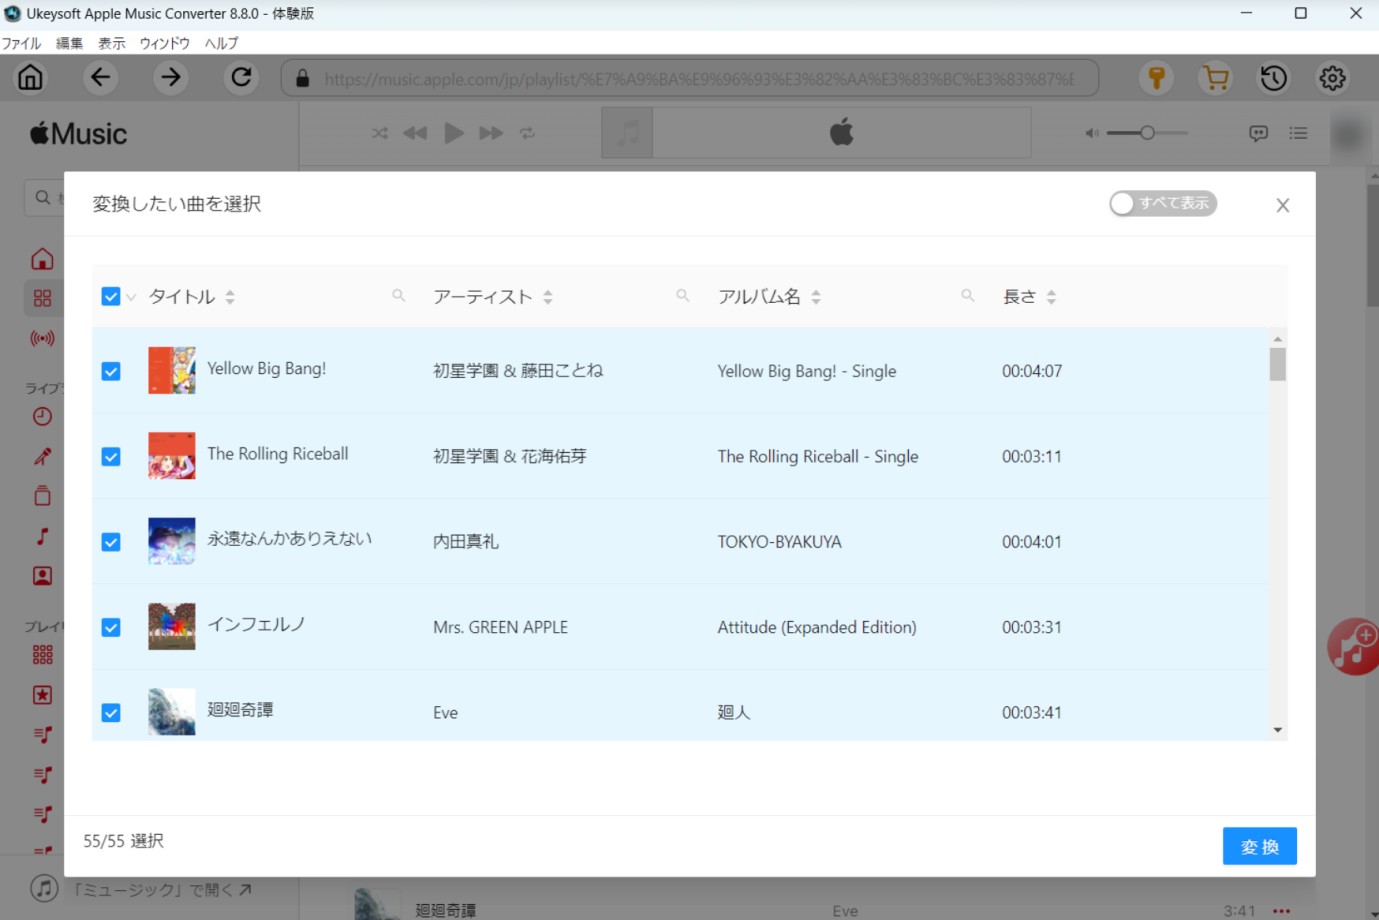This screenshot has width=1379, height=920.
Task: Click the song list scrollbar up arrow
Action: pyautogui.click(x=1277, y=339)
